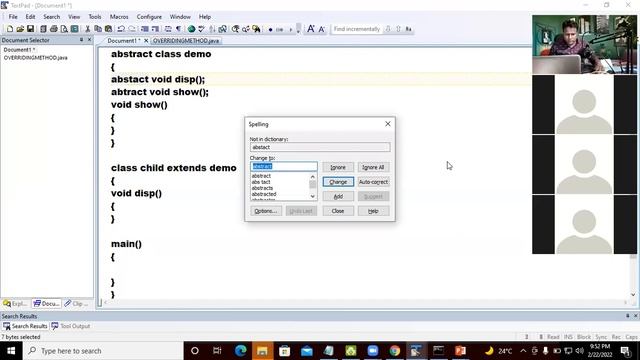This screenshot has height=360, width=640.
Task: Save the document with the floppy icon
Action: click(30, 29)
